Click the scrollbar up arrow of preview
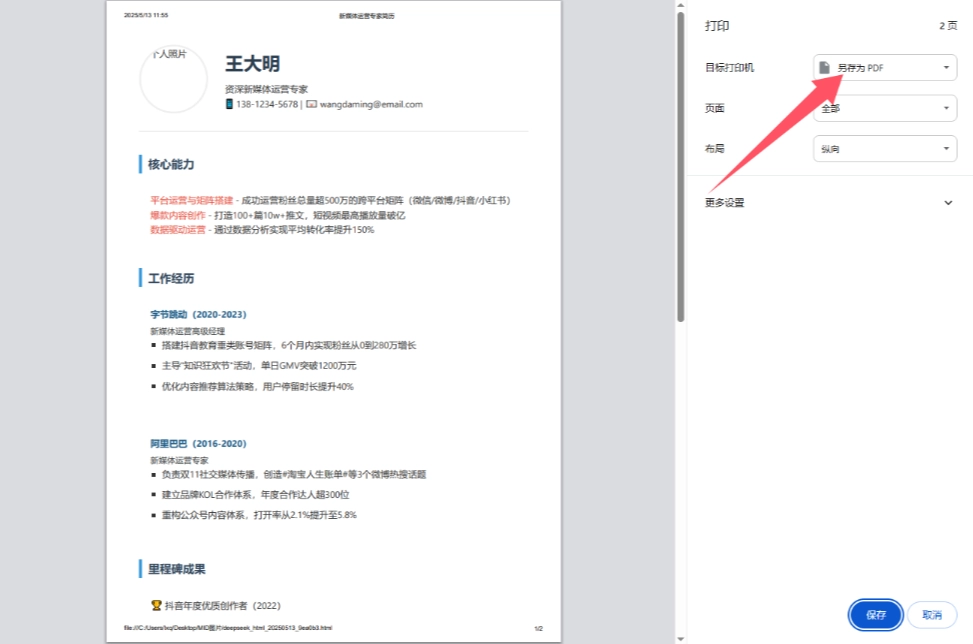The height and width of the screenshot is (644, 973). coord(681,5)
